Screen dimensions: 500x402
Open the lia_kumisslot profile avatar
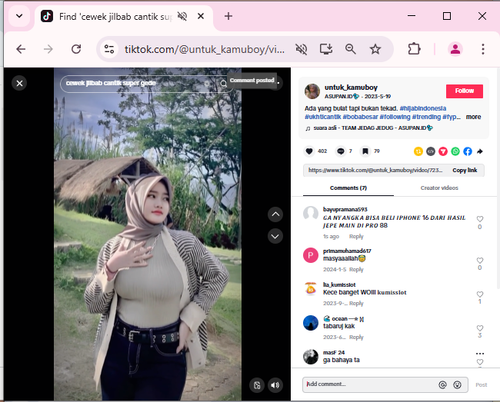tap(311, 289)
